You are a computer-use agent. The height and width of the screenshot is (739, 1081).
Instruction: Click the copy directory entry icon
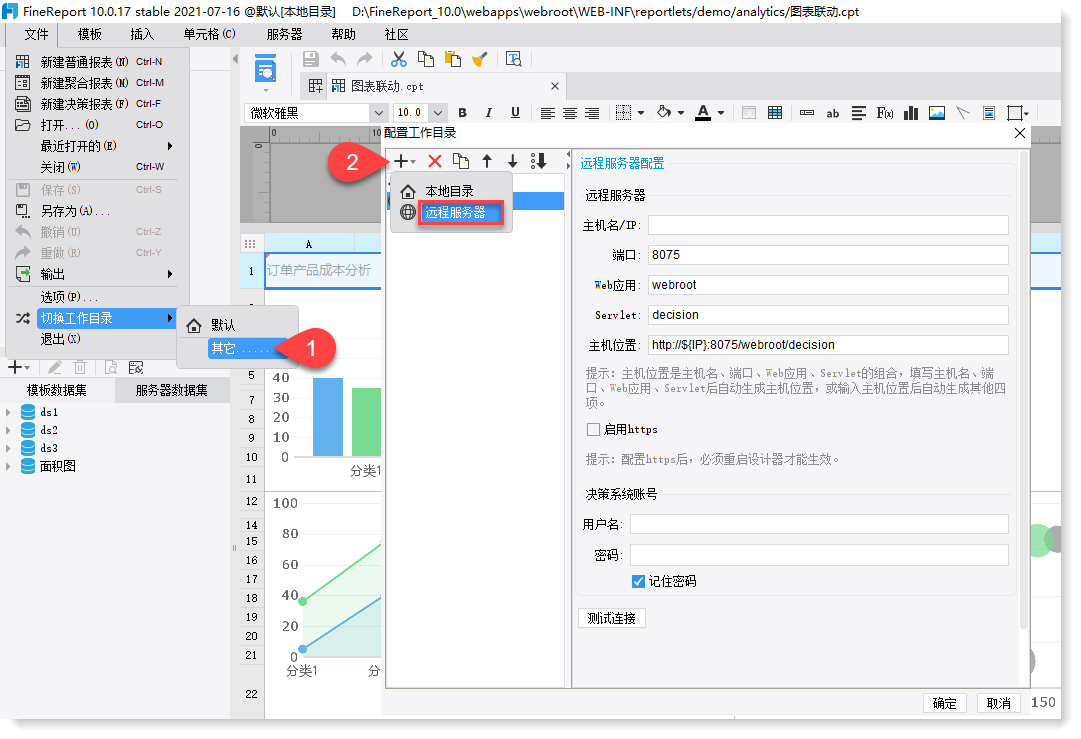[461, 161]
